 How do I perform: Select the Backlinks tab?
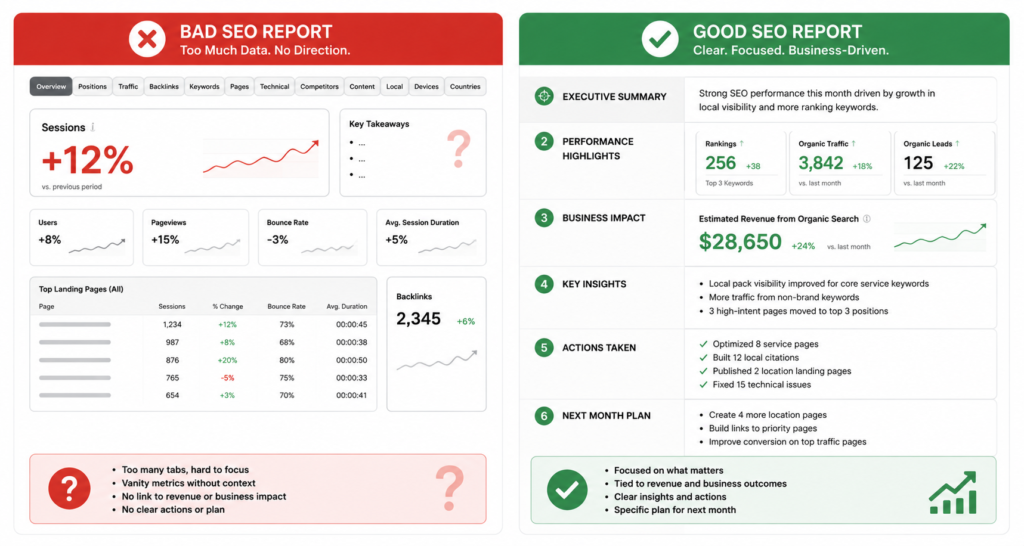[164, 86]
